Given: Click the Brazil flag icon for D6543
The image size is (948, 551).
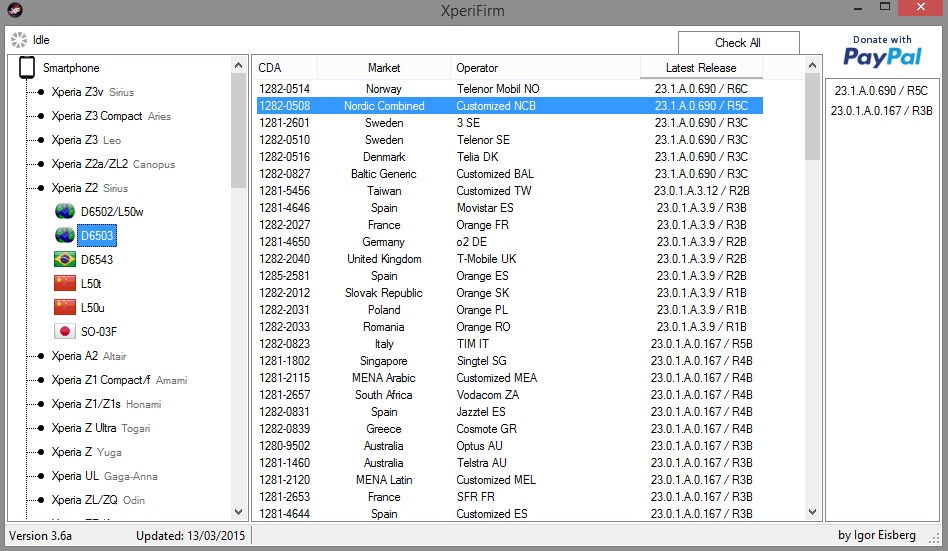Looking at the screenshot, I should tap(65, 259).
